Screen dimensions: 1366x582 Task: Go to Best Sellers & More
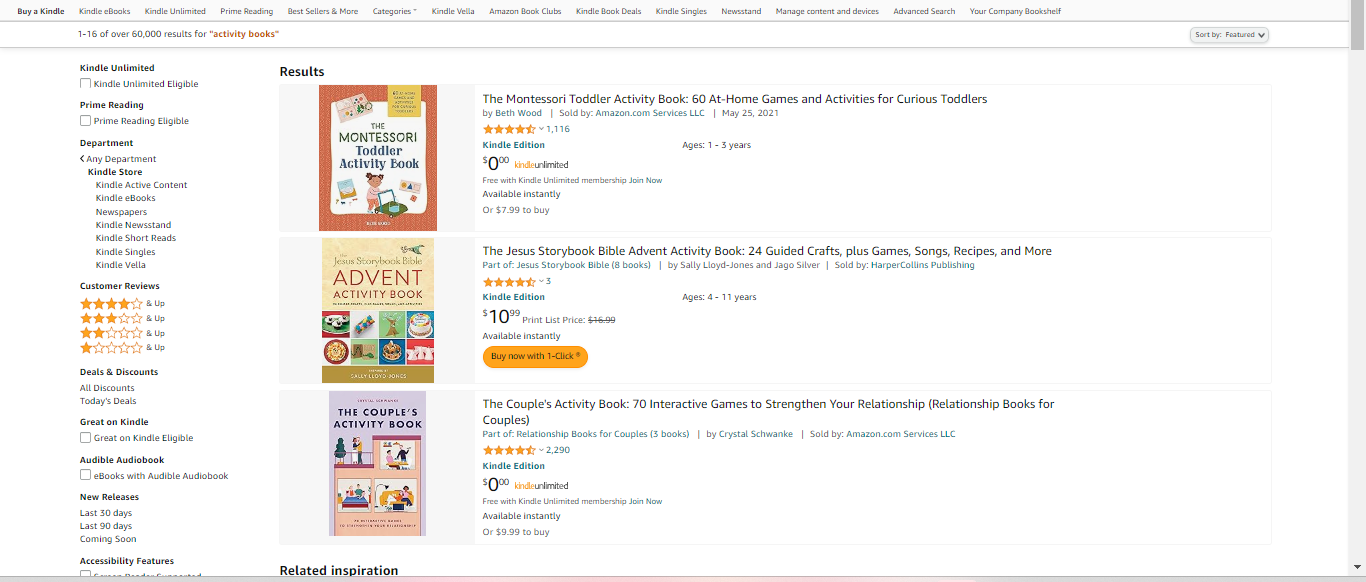tap(323, 11)
